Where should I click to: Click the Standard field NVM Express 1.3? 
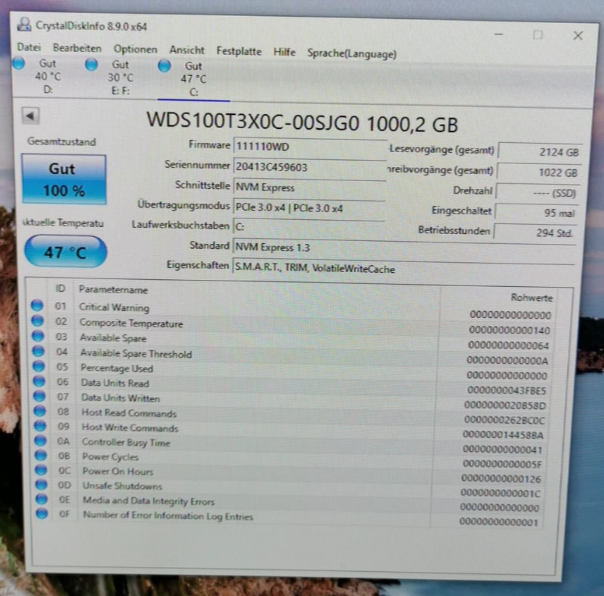click(404, 248)
